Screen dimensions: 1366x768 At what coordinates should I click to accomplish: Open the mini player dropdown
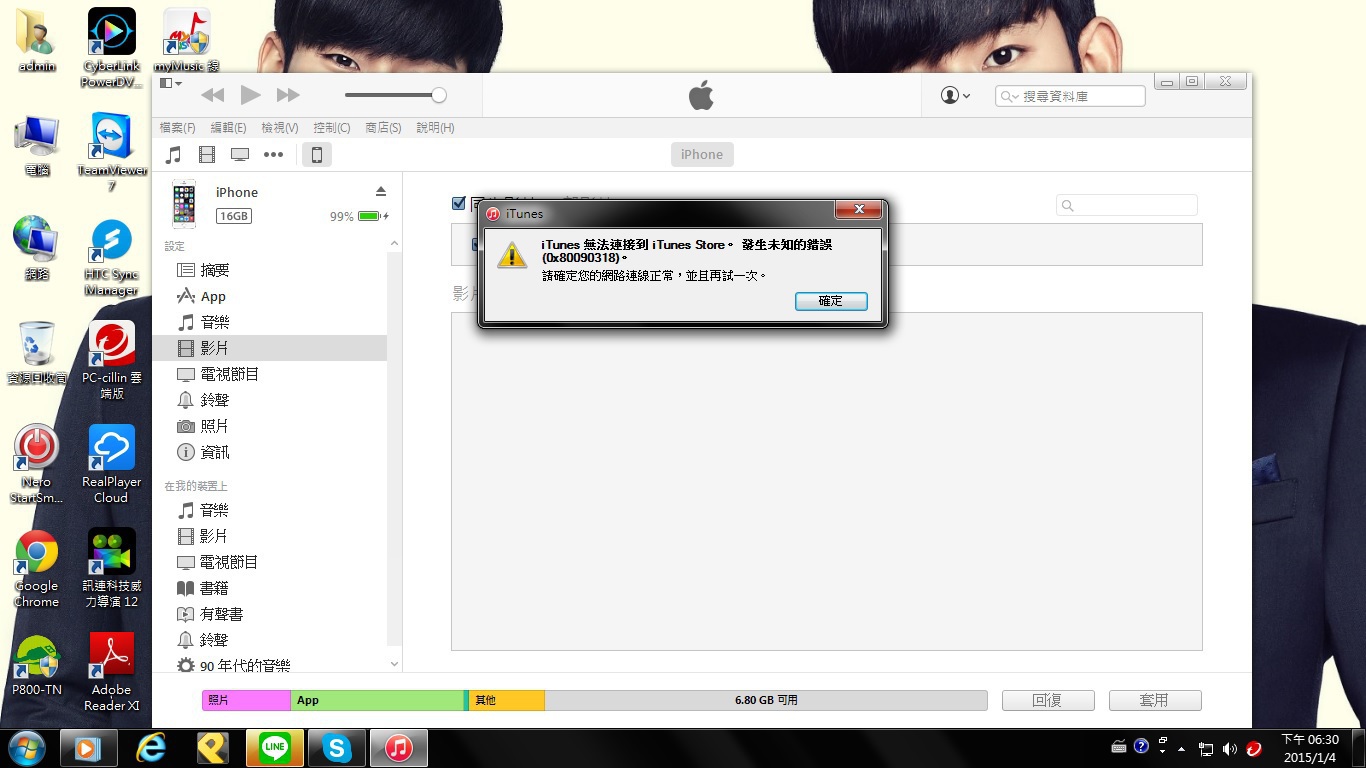pyautogui.click(x=170, y=83)
